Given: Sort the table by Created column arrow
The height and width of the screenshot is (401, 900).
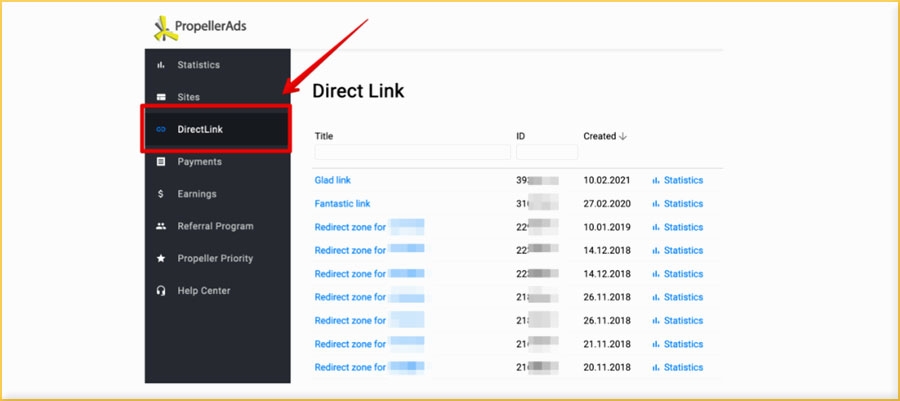Looking at the screenshot, I should click(623, 136).
